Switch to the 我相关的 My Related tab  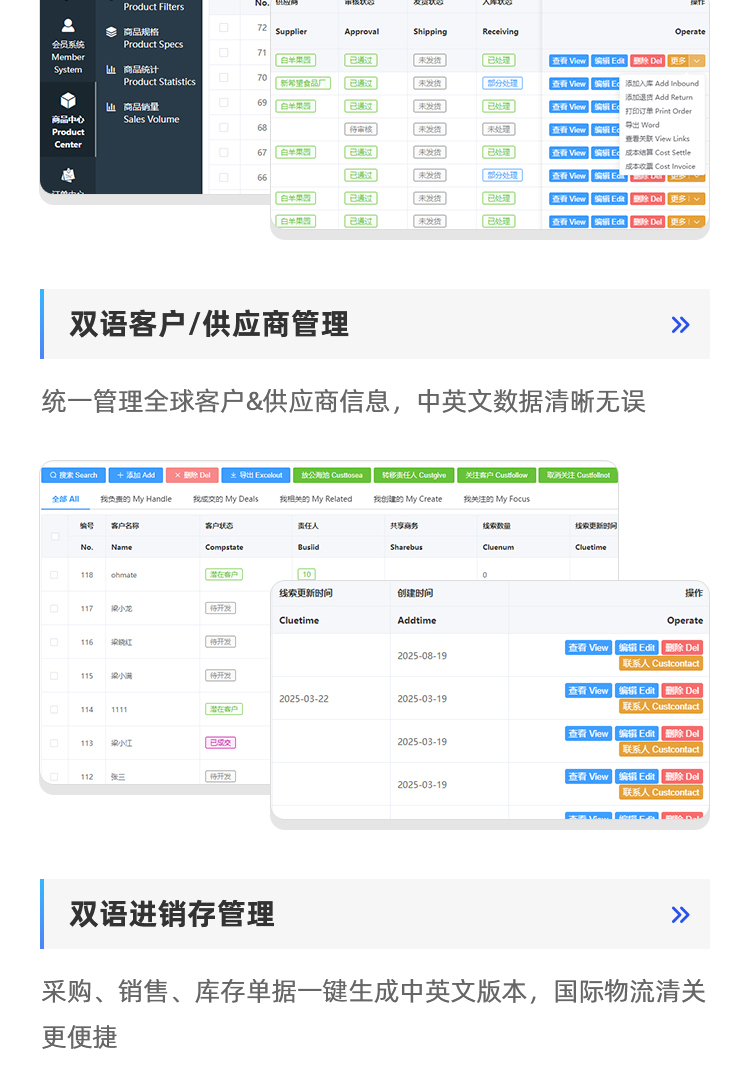click(x=315, y=499)
